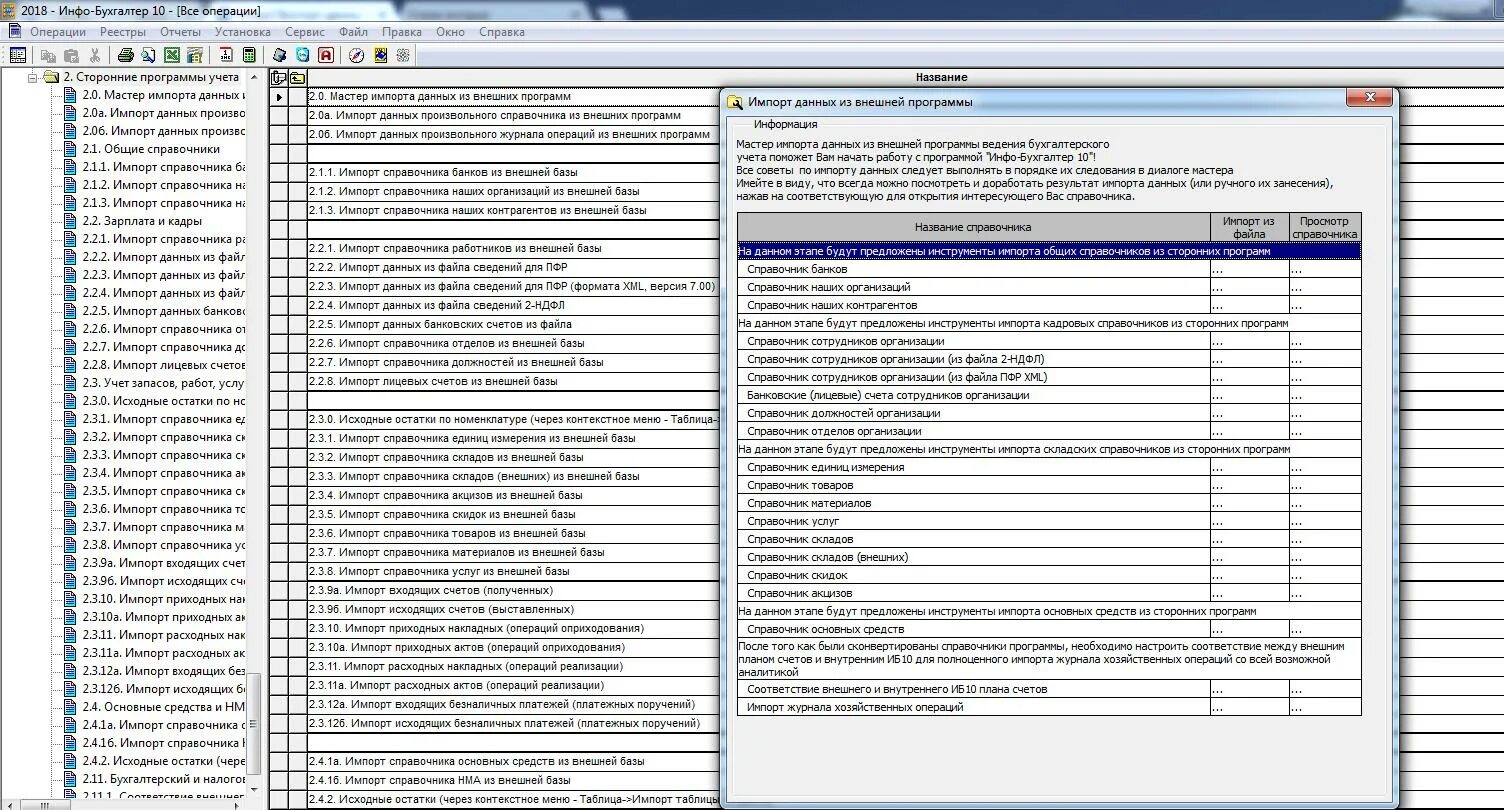The height and width of the screenshot is (810, 1504).
Task: Click the red letter A toolbar icon
Action: coord(326,55)
